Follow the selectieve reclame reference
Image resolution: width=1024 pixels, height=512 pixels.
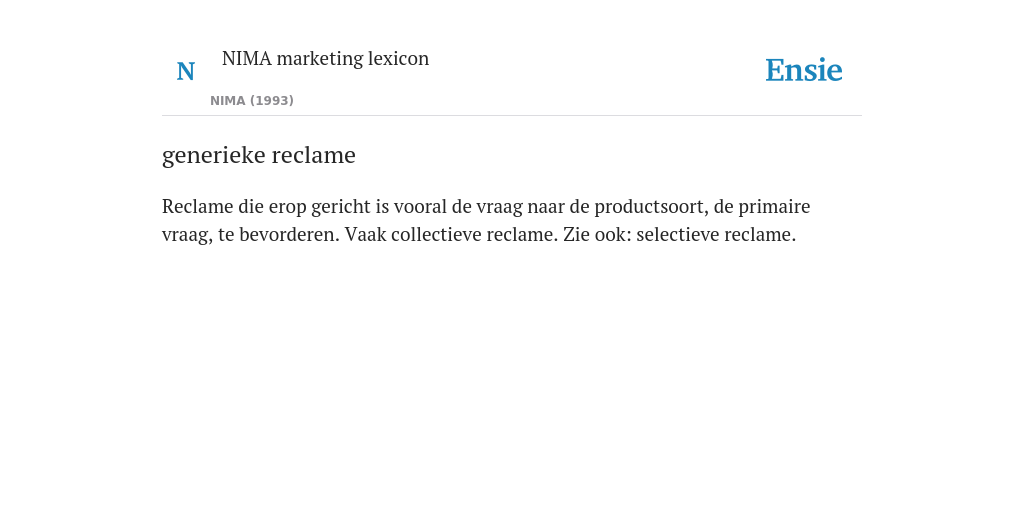coord(716,234)
